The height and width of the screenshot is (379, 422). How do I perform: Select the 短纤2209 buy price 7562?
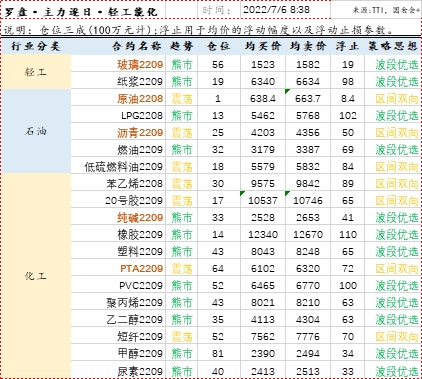tap(263, 336)
